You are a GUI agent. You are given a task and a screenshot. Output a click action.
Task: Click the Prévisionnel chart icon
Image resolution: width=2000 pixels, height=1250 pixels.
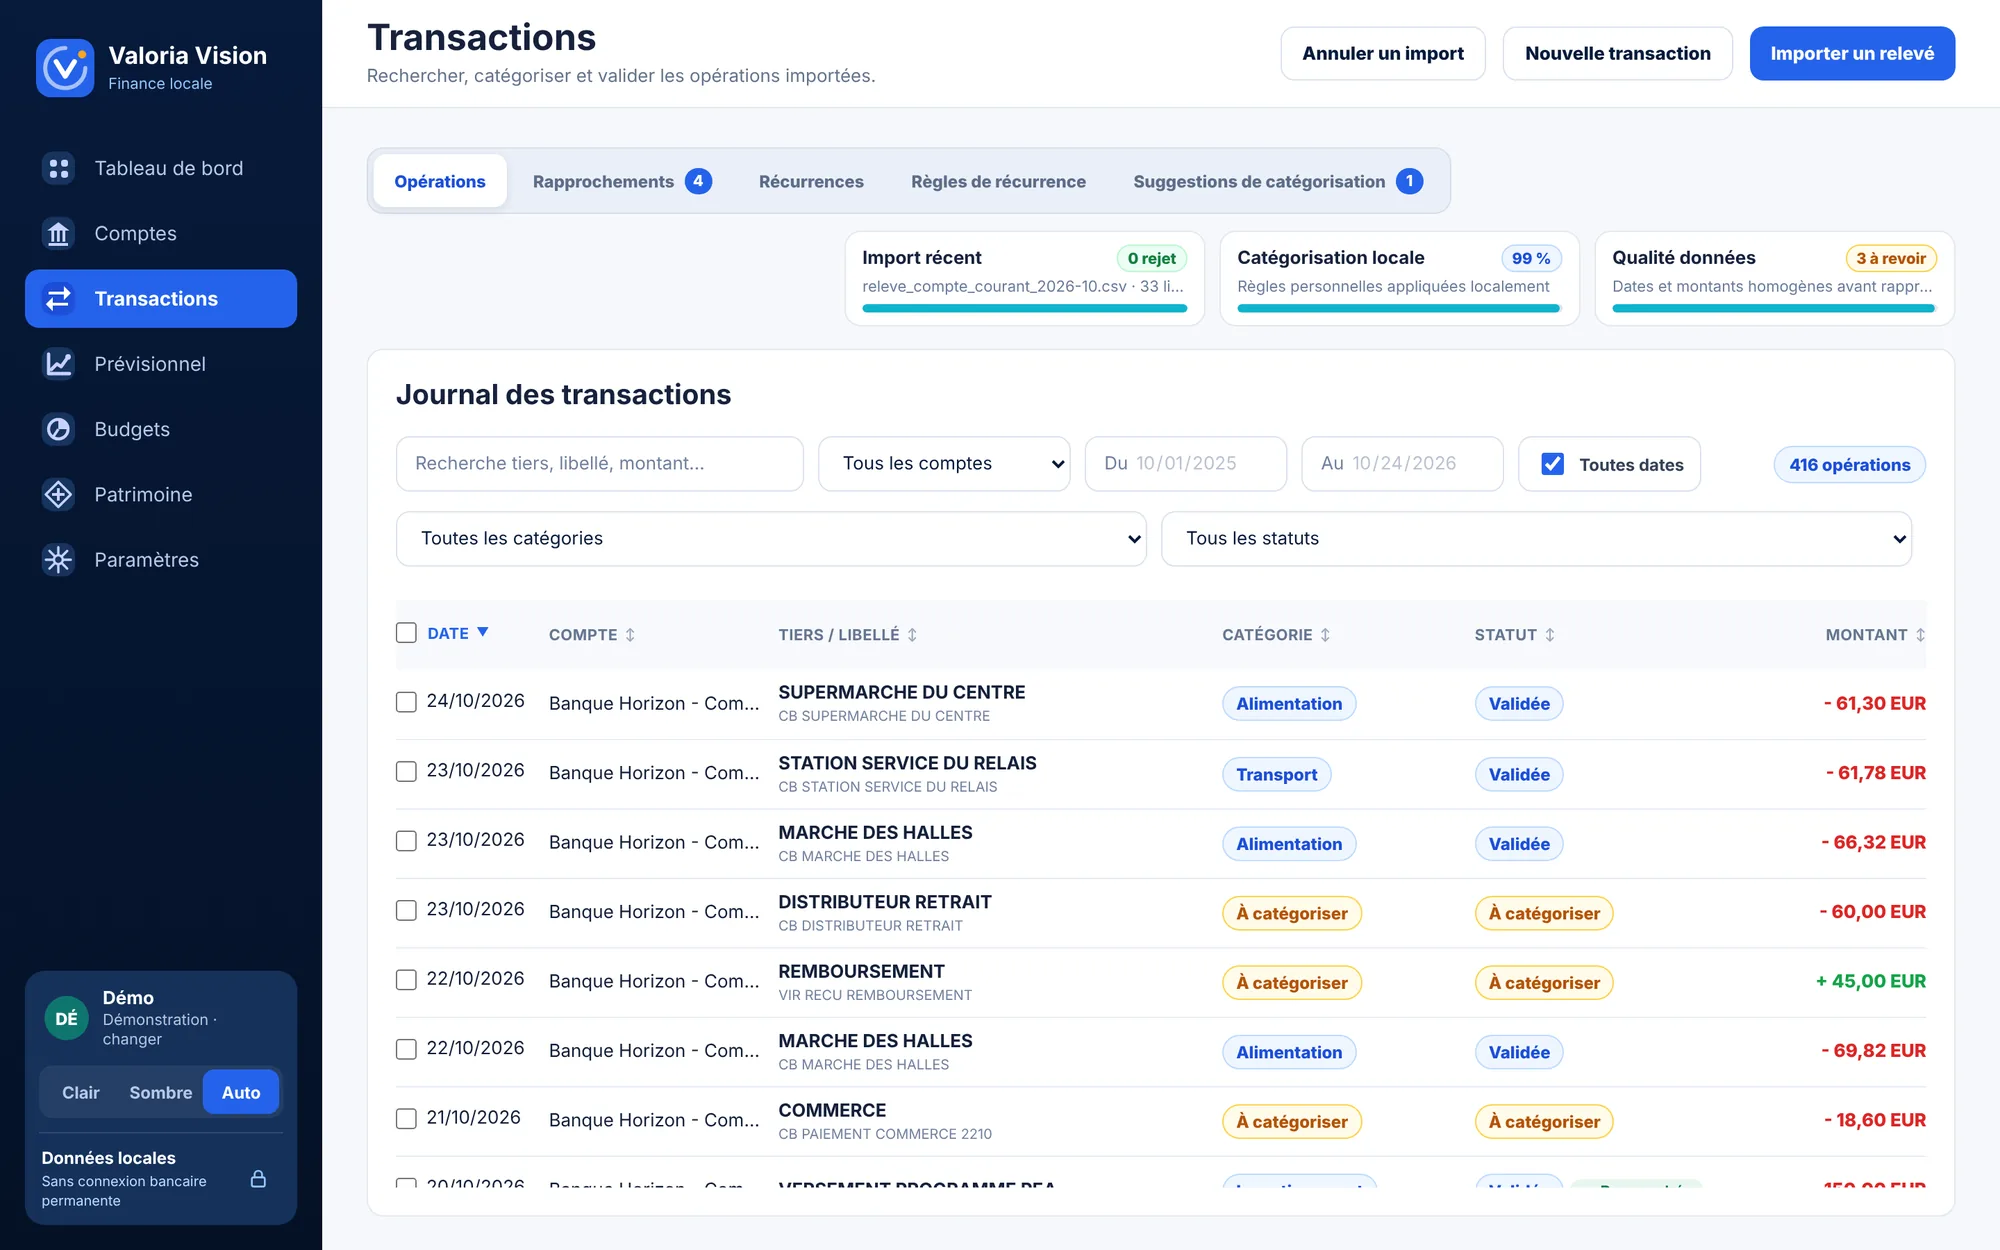(x=59, y=364)
